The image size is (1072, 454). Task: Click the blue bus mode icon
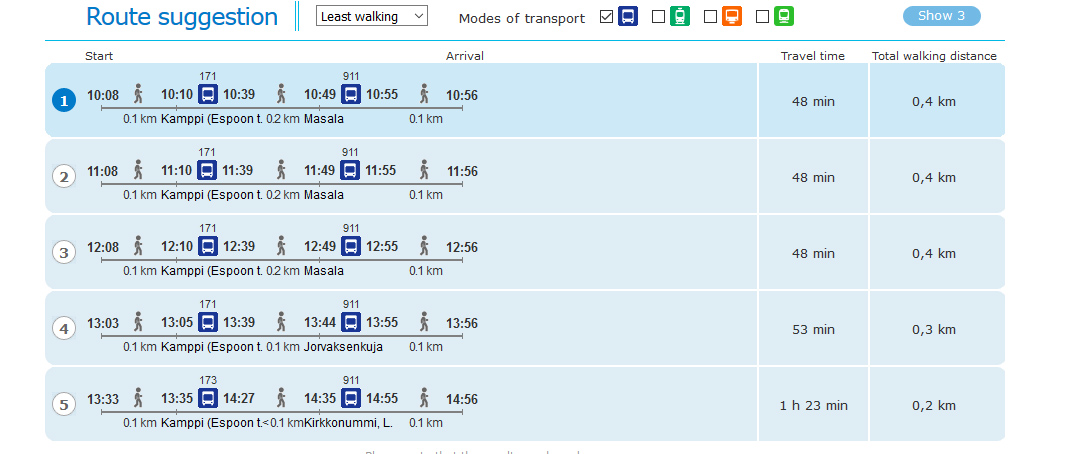coord(628,16)
